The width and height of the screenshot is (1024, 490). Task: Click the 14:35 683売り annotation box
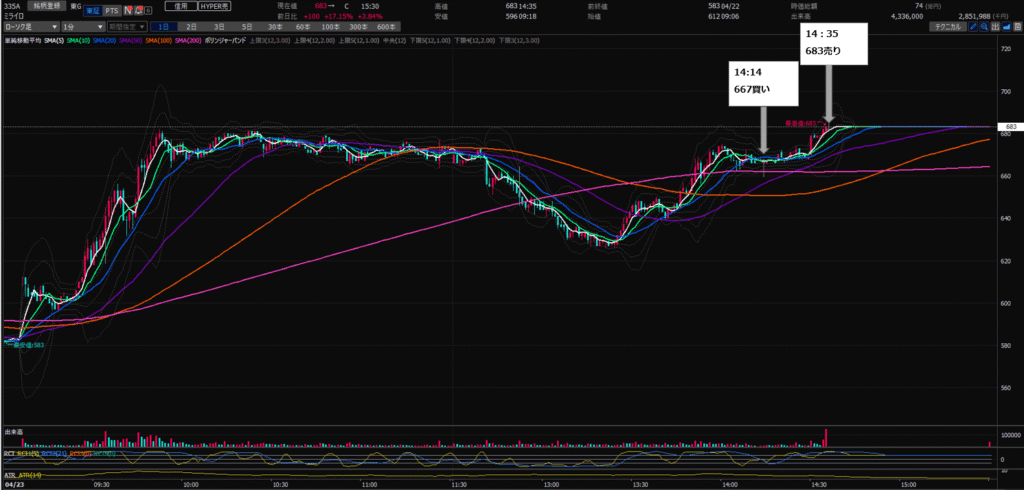tap(833, 41)
